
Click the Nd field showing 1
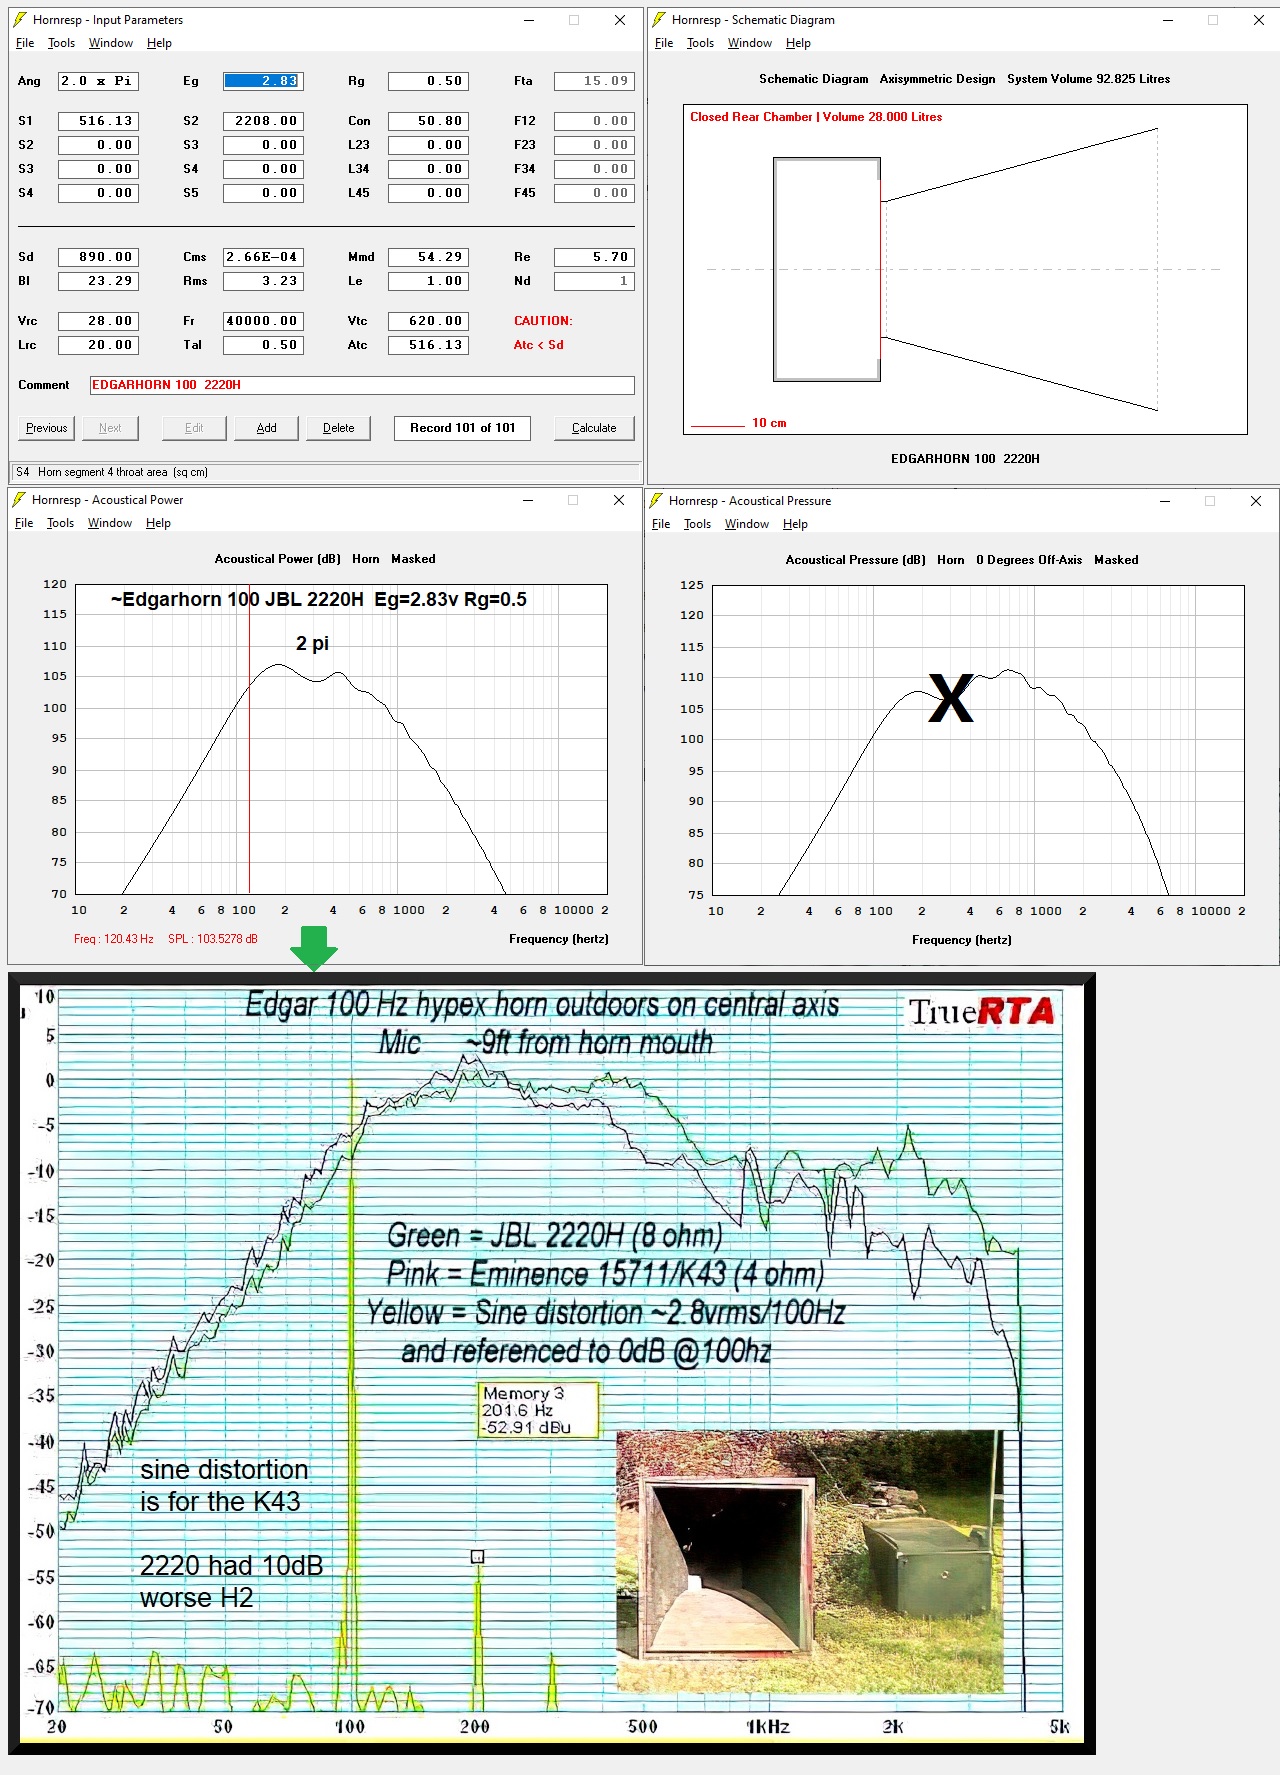[x=594, y=281]
